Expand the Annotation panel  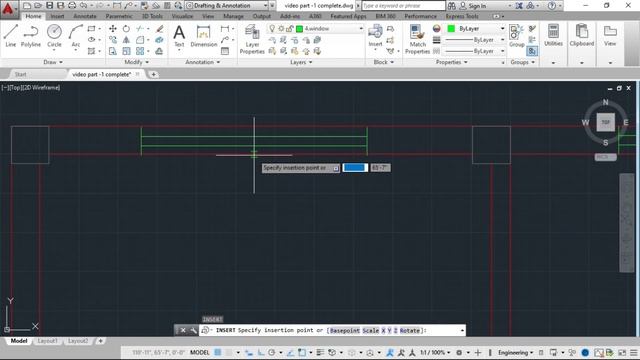point(202,62)
